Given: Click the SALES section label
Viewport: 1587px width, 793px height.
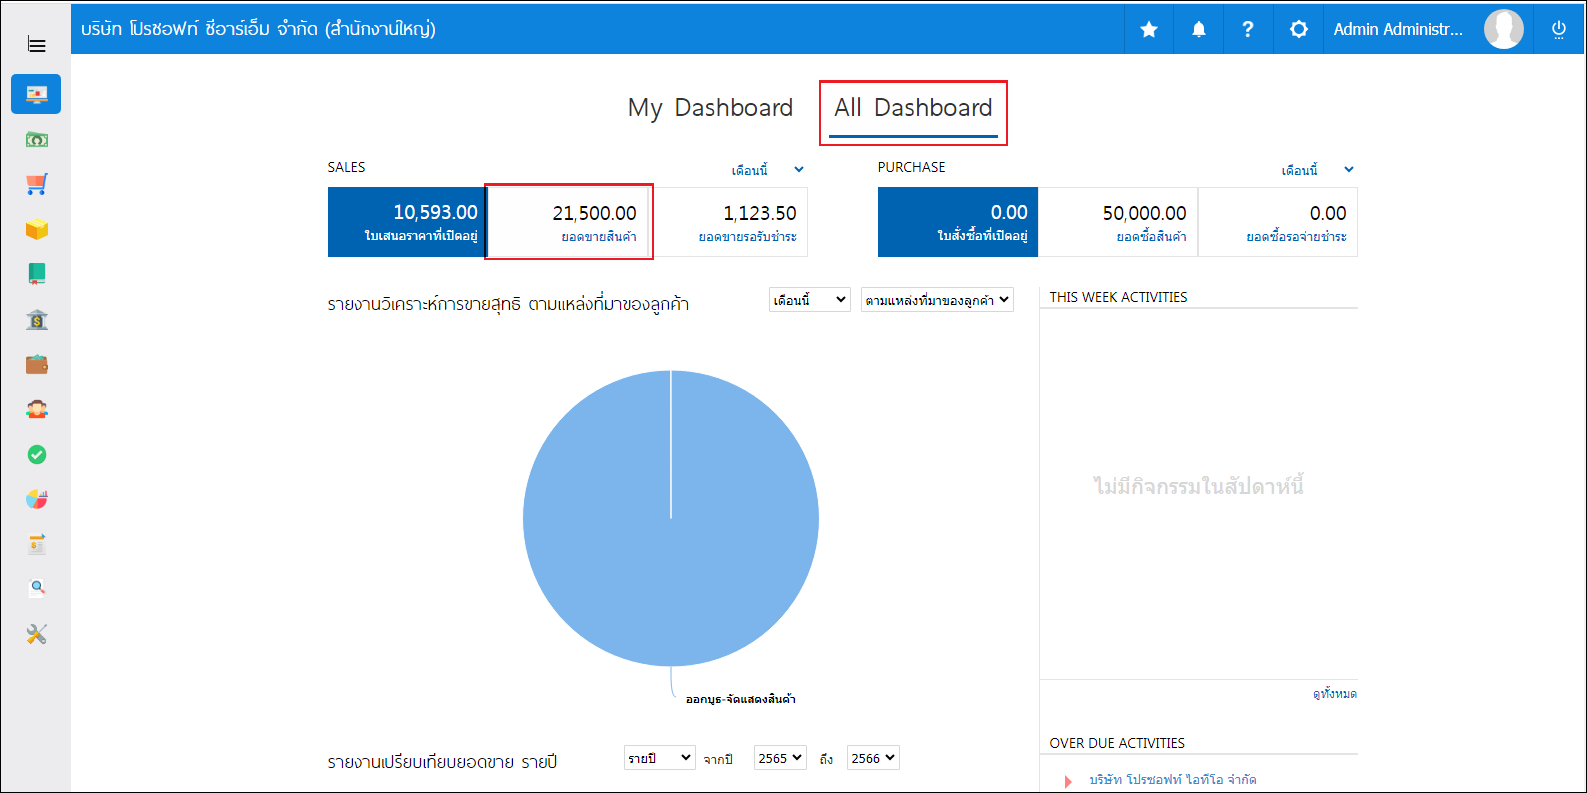Looking at the screenshot, I should (346, 167).
